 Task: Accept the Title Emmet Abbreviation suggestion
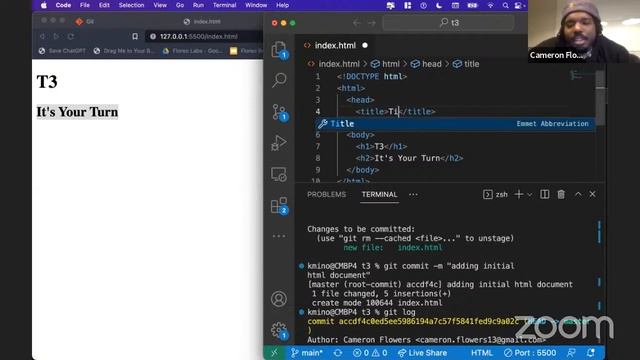click(455, 124)
